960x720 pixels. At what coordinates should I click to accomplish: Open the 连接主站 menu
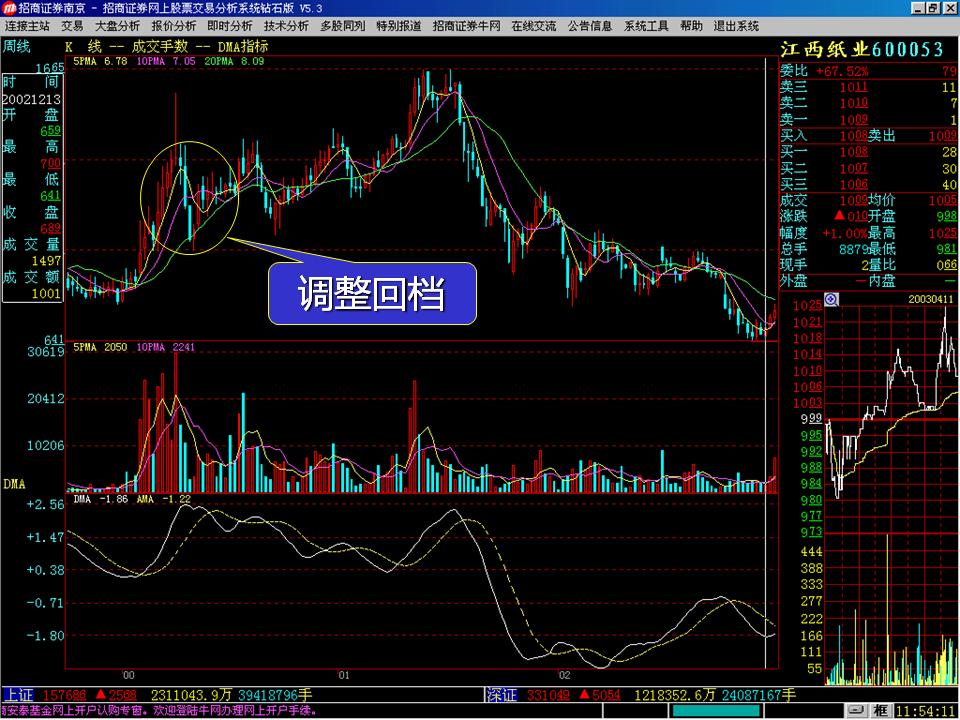click(28, 26)
